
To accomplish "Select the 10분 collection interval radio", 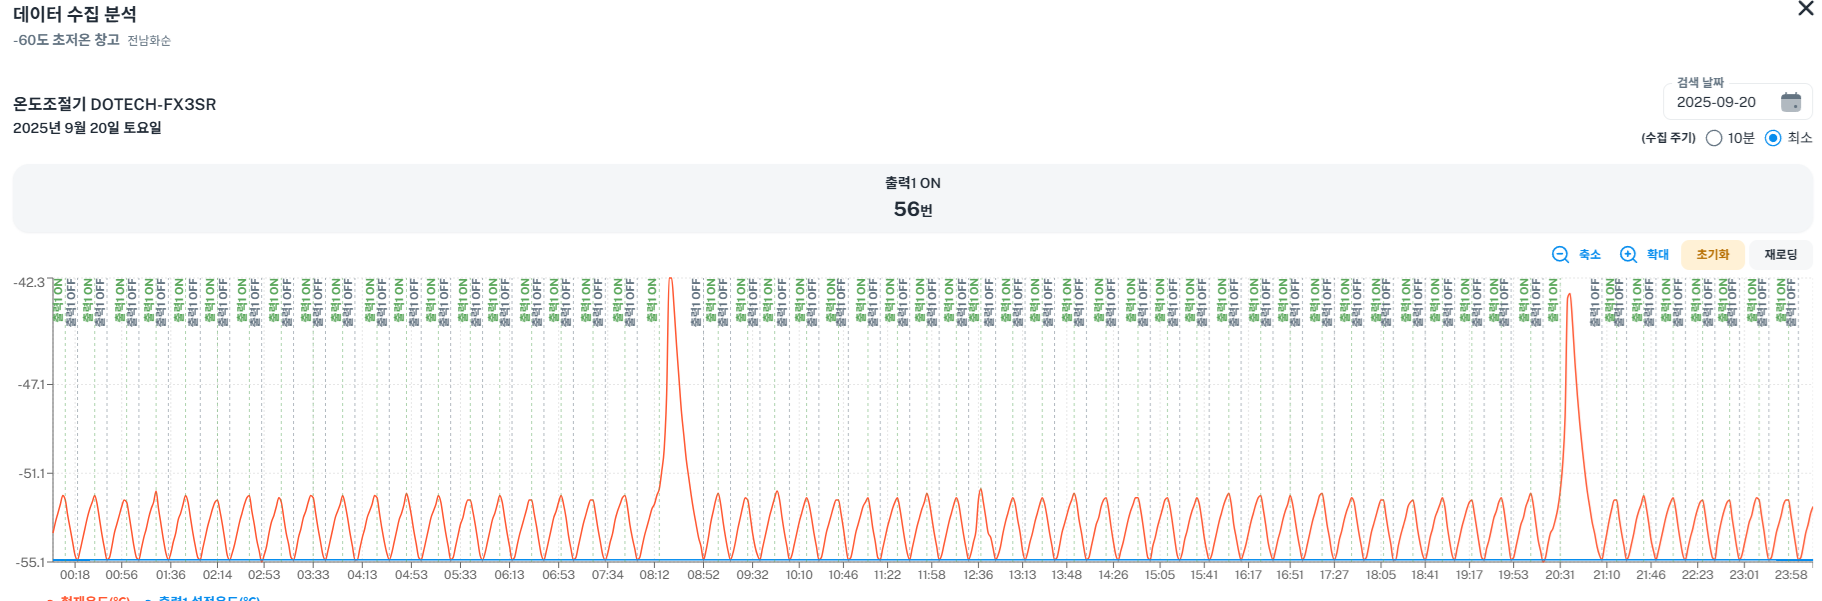I will point(1714,138).
